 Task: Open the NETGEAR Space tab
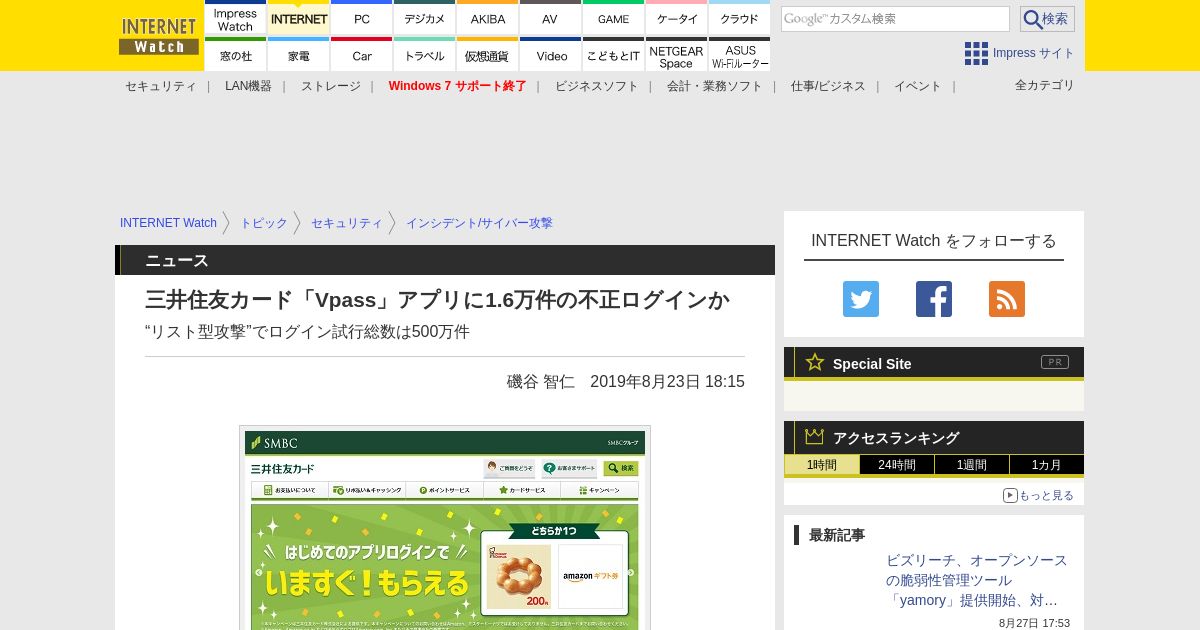pos(677,55)
